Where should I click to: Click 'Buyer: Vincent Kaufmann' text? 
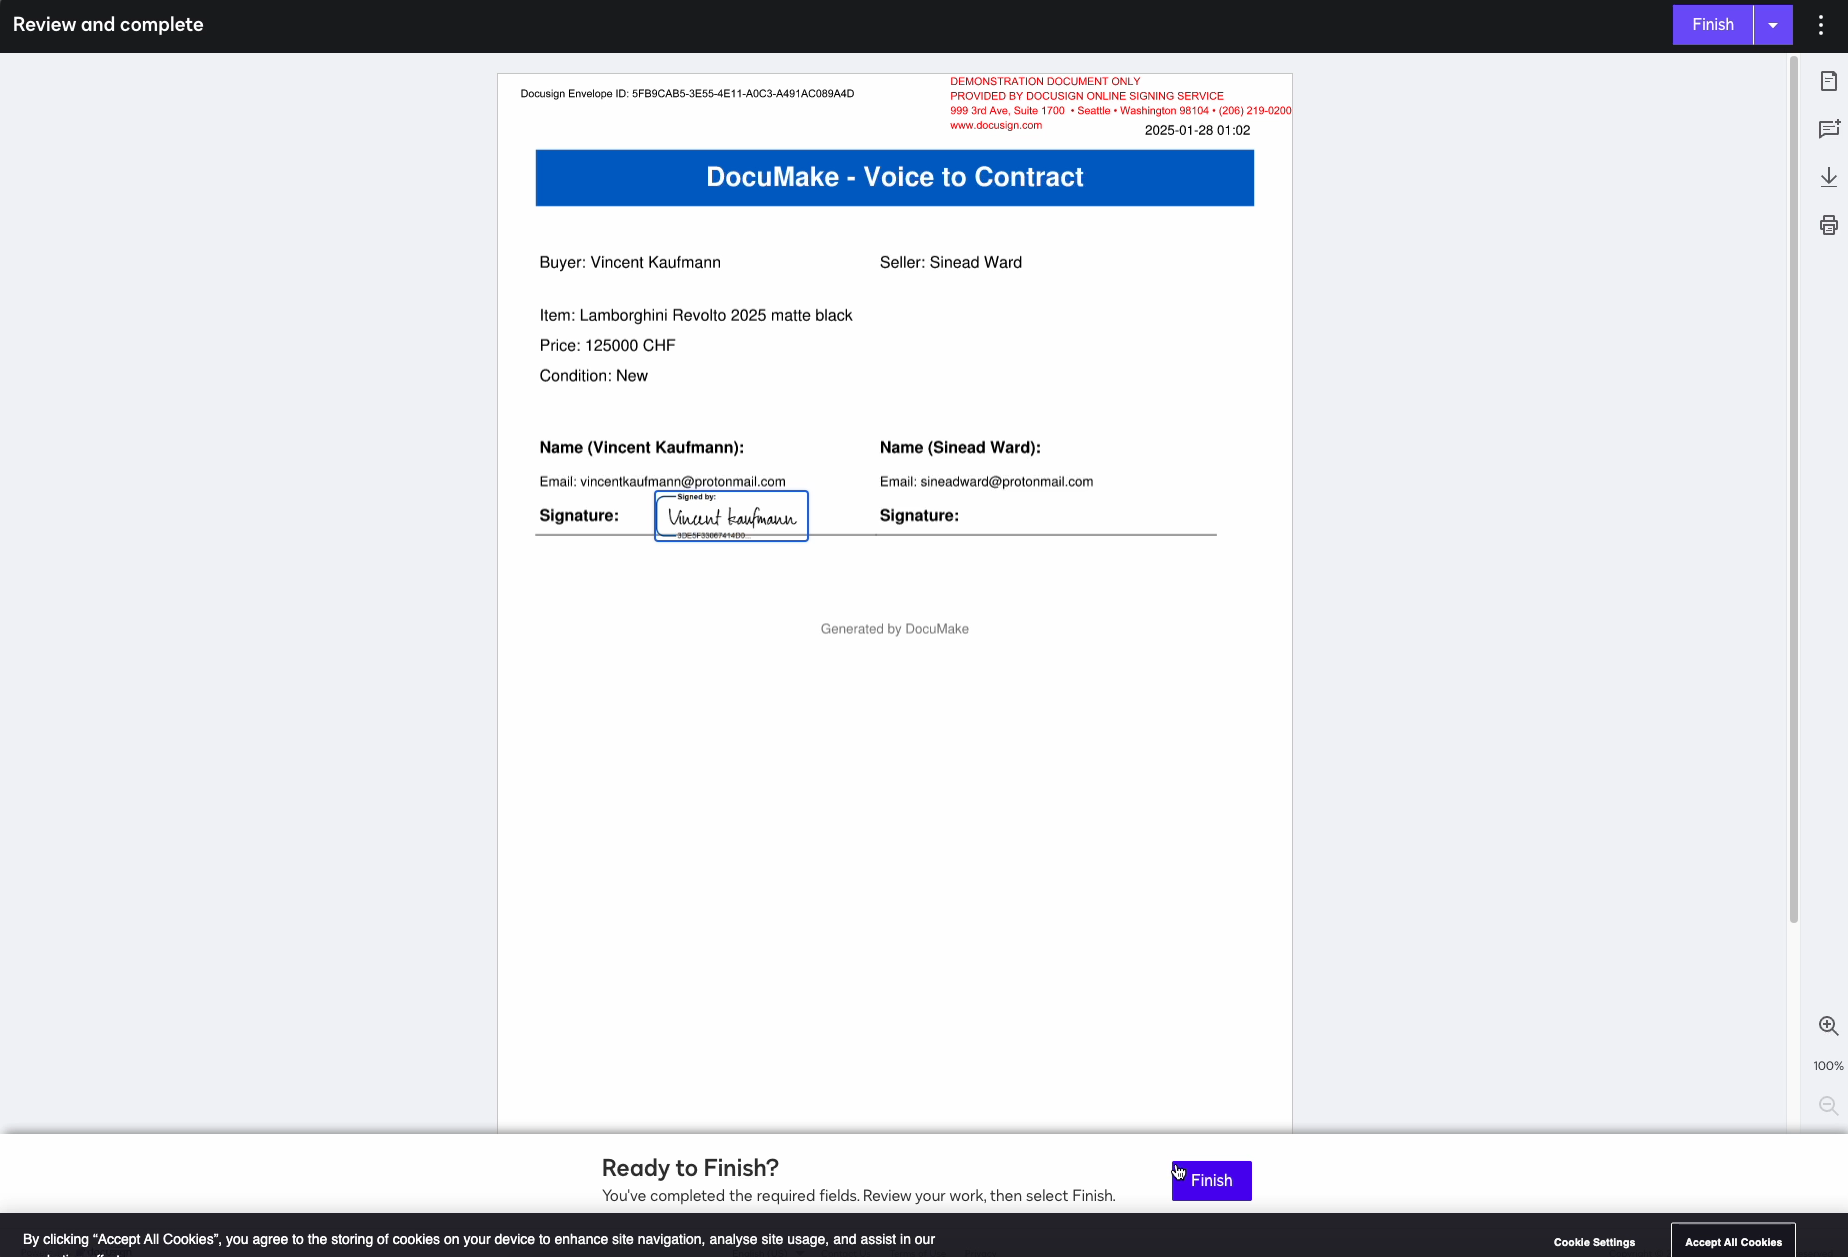630,262
